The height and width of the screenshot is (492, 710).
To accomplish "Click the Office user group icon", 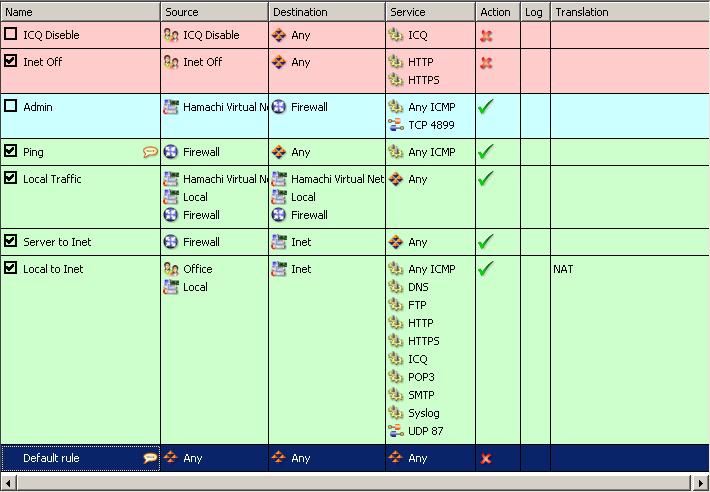I will point(171,269).
